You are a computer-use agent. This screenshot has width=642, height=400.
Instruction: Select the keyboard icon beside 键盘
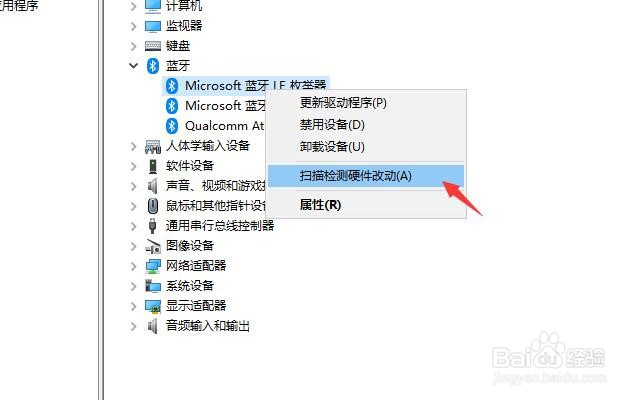coord(153,45)
